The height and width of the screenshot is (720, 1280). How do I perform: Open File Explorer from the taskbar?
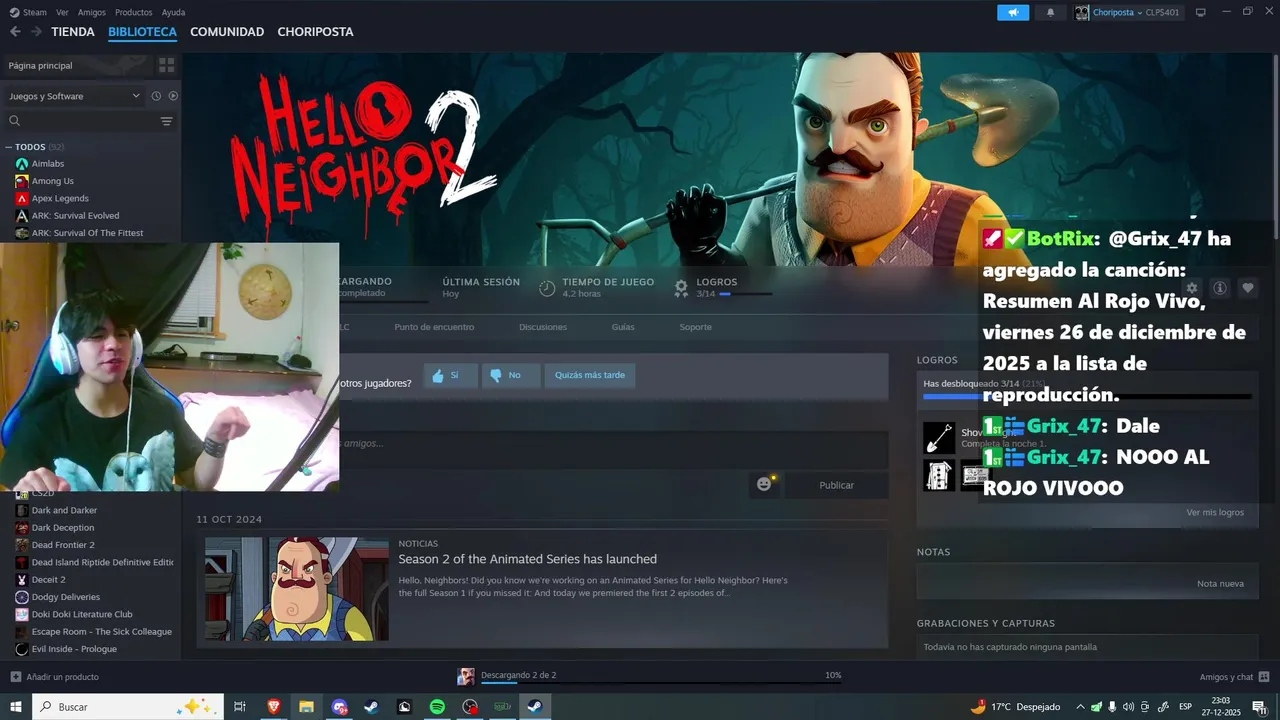(307, 707)
